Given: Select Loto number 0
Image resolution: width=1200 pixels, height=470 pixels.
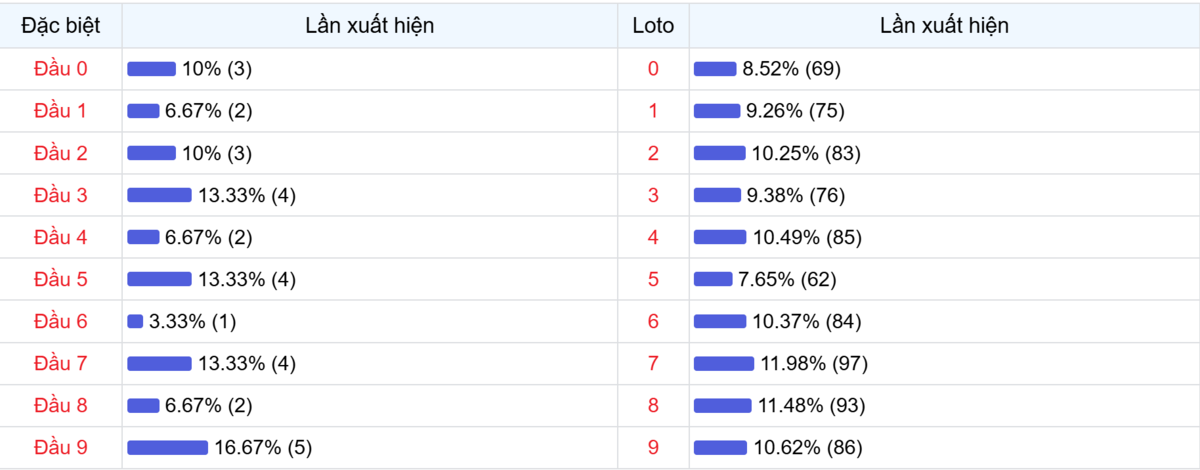Looking at the screenshot, I should click(653, 69).
